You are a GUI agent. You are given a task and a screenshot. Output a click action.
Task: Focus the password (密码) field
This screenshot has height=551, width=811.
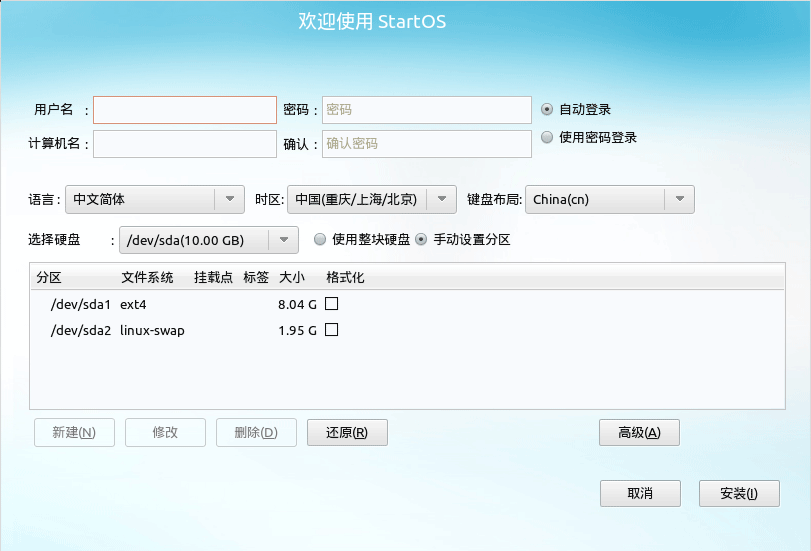coord(426,110)
